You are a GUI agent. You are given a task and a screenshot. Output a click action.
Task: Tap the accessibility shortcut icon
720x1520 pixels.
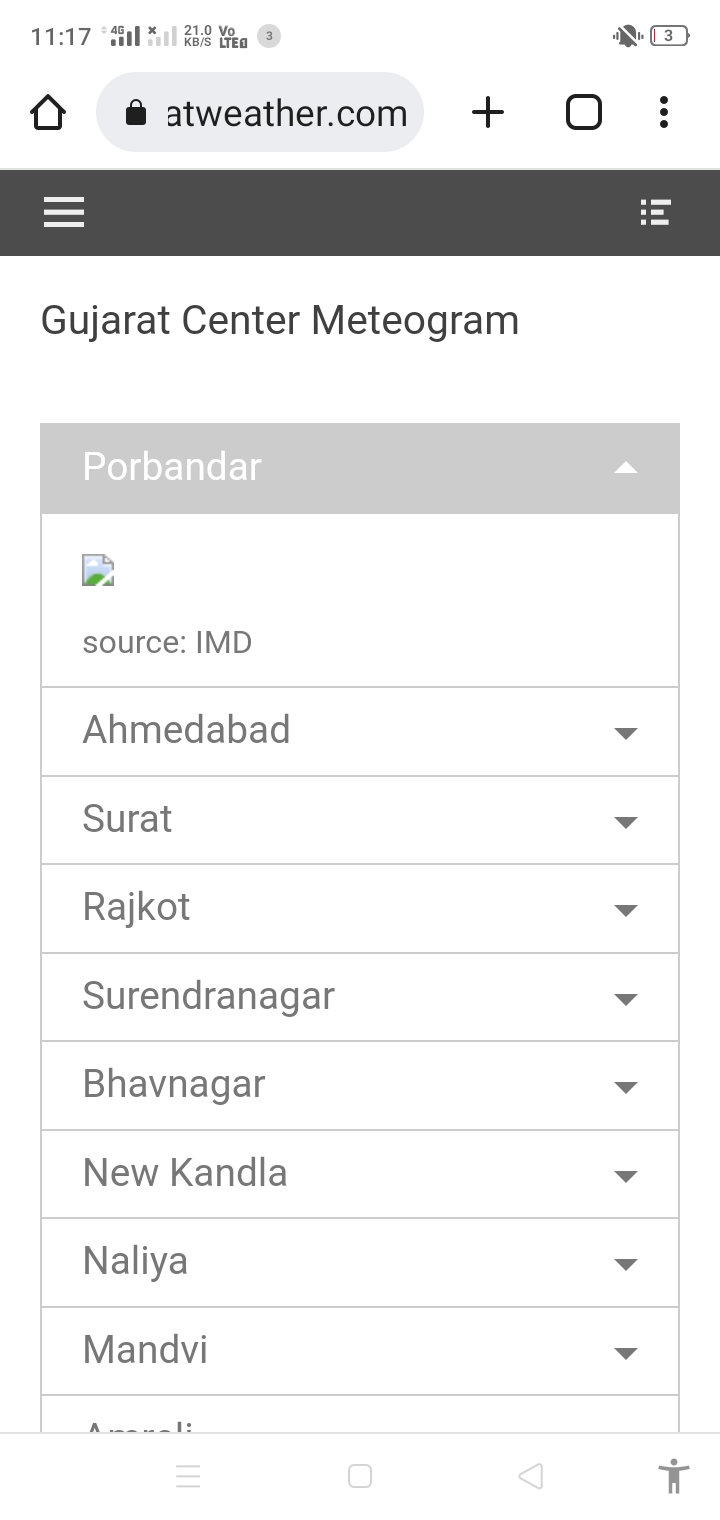(x=674, y=1476)
